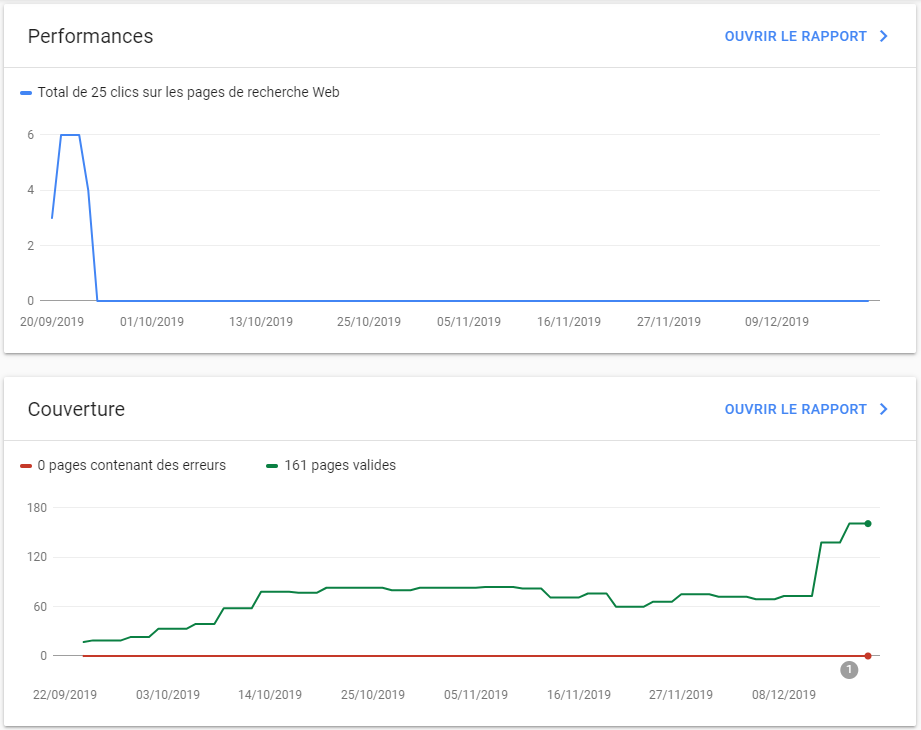The height and width of the screenshot is (730, 921).
Task: Open the Couverture report link
Action: tap(795, 409)
